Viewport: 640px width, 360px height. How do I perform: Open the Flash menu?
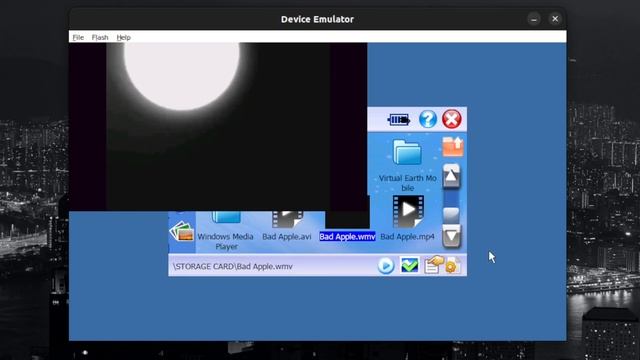pos(100,38)
